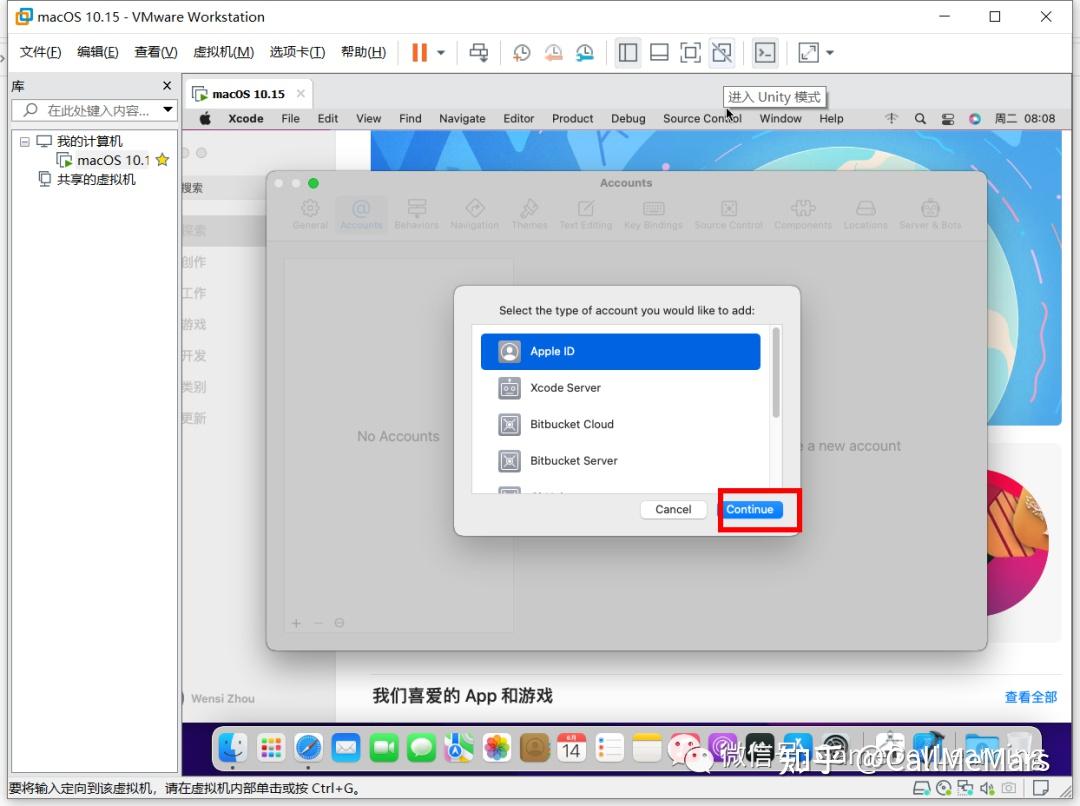
Task: Pause the virtual machine from the VMware toolbar
Action: click(419, 52)
